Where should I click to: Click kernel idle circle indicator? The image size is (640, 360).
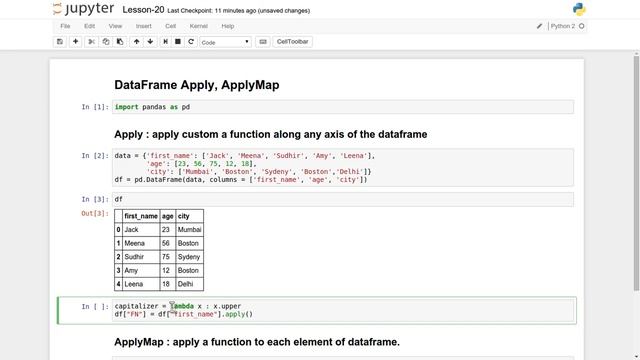[x=582, y=26]
